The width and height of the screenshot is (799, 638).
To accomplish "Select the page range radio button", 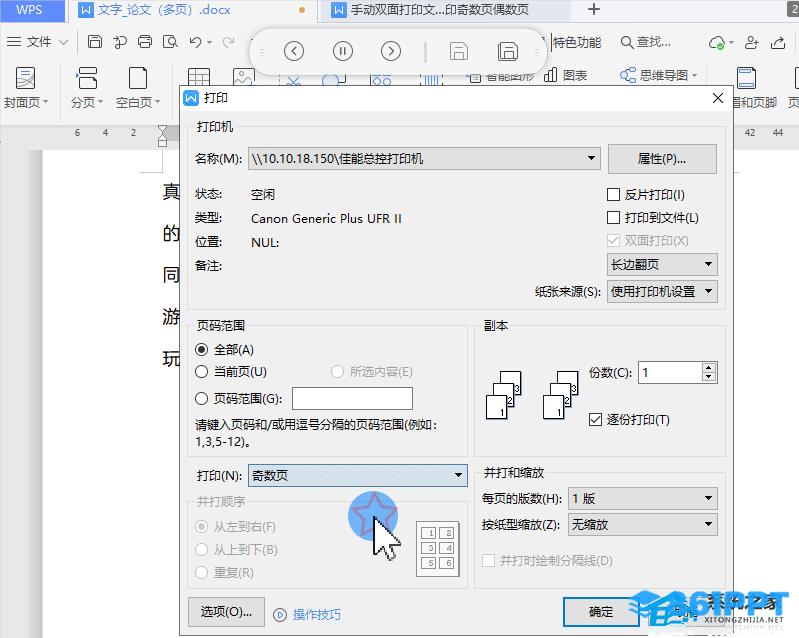I will 202,398.
